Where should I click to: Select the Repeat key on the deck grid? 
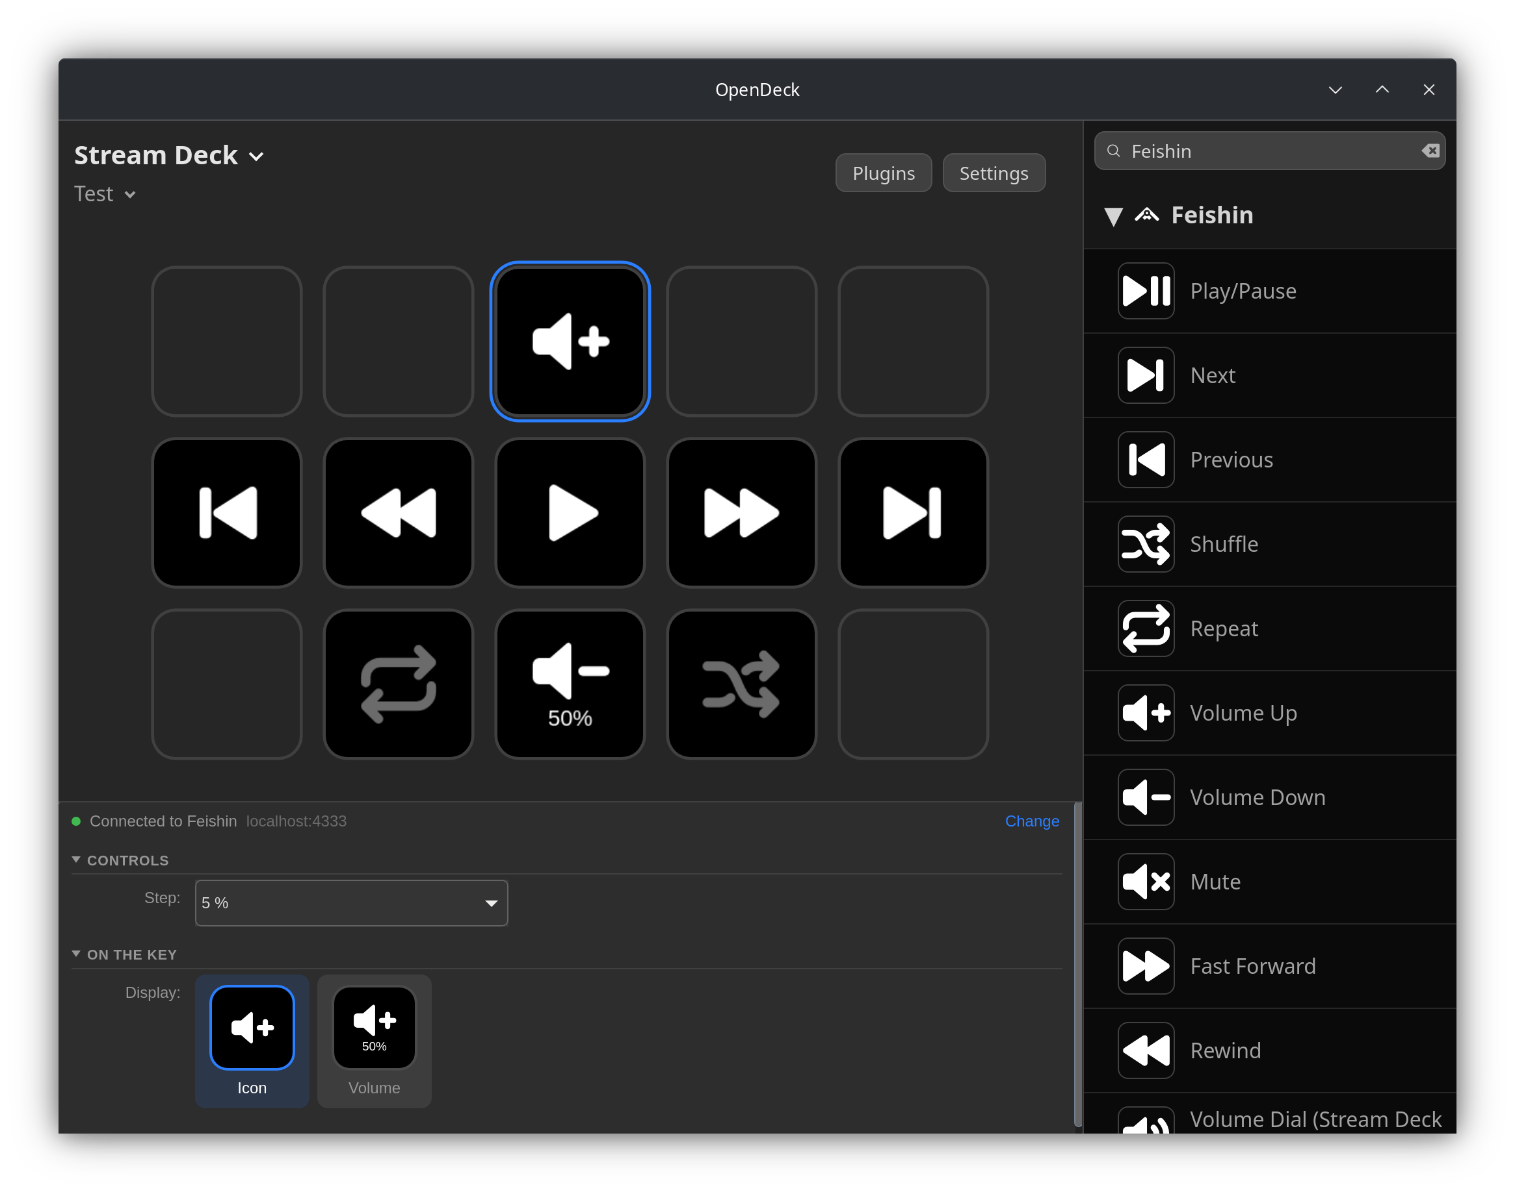tap(398, 684)
